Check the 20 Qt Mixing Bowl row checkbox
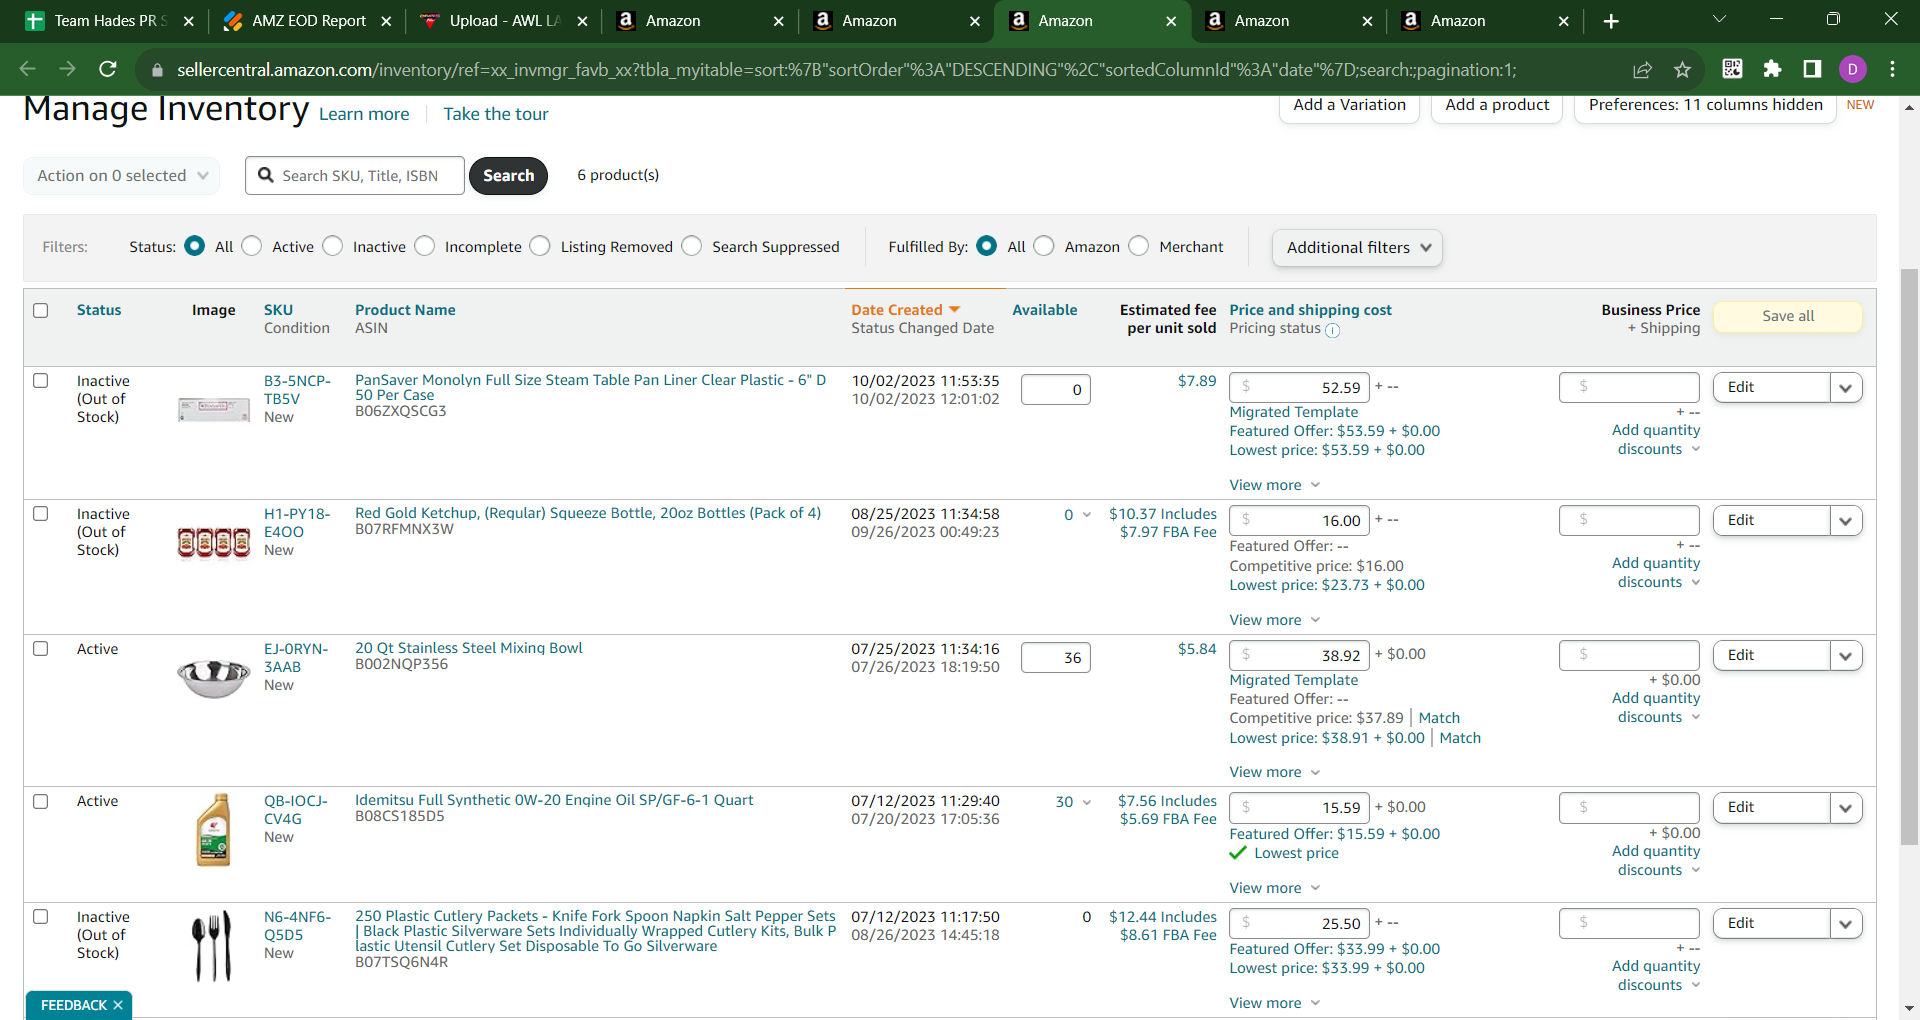Viewport: 1920px width, 1020px height. [x=41, y=648]
